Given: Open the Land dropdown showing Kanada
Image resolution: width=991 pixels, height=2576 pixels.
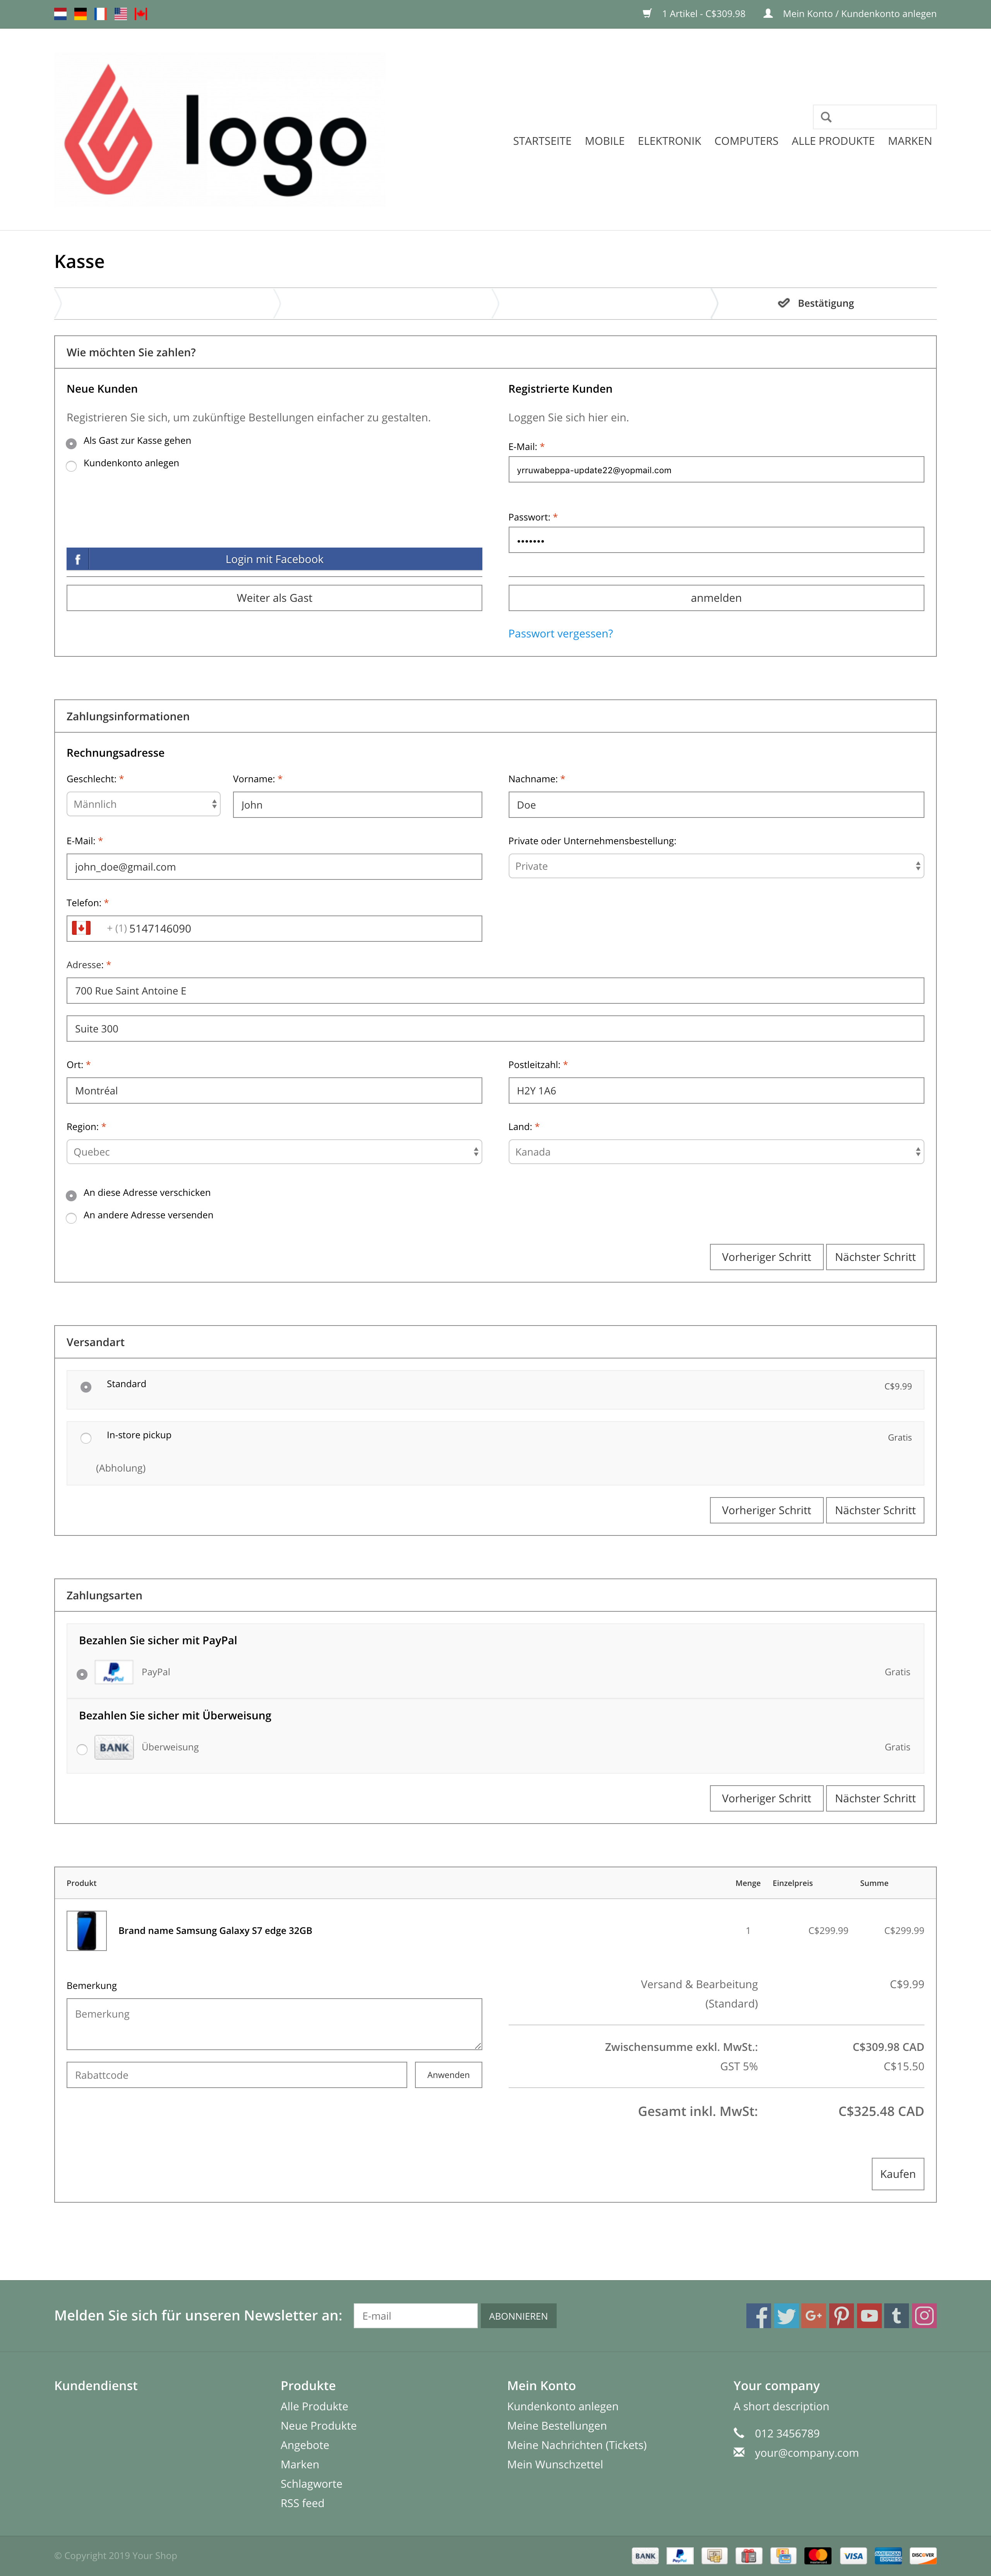Looking at the screenshot, I should (716, 1152).
